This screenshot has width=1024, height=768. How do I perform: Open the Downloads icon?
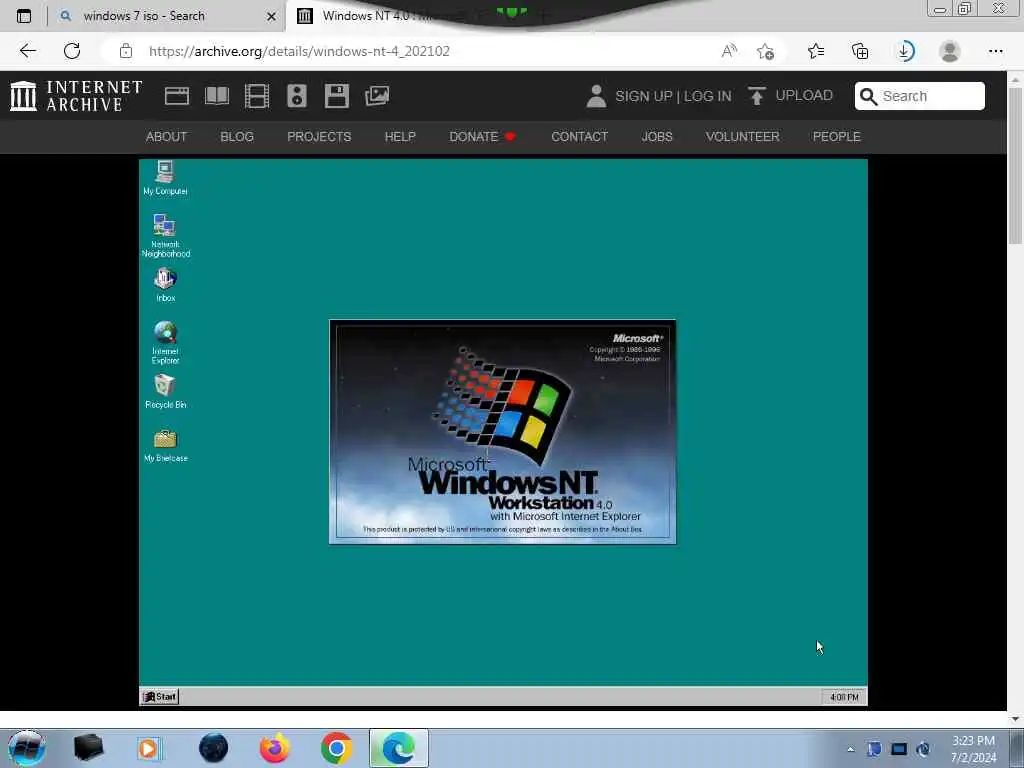click(905, 51)
